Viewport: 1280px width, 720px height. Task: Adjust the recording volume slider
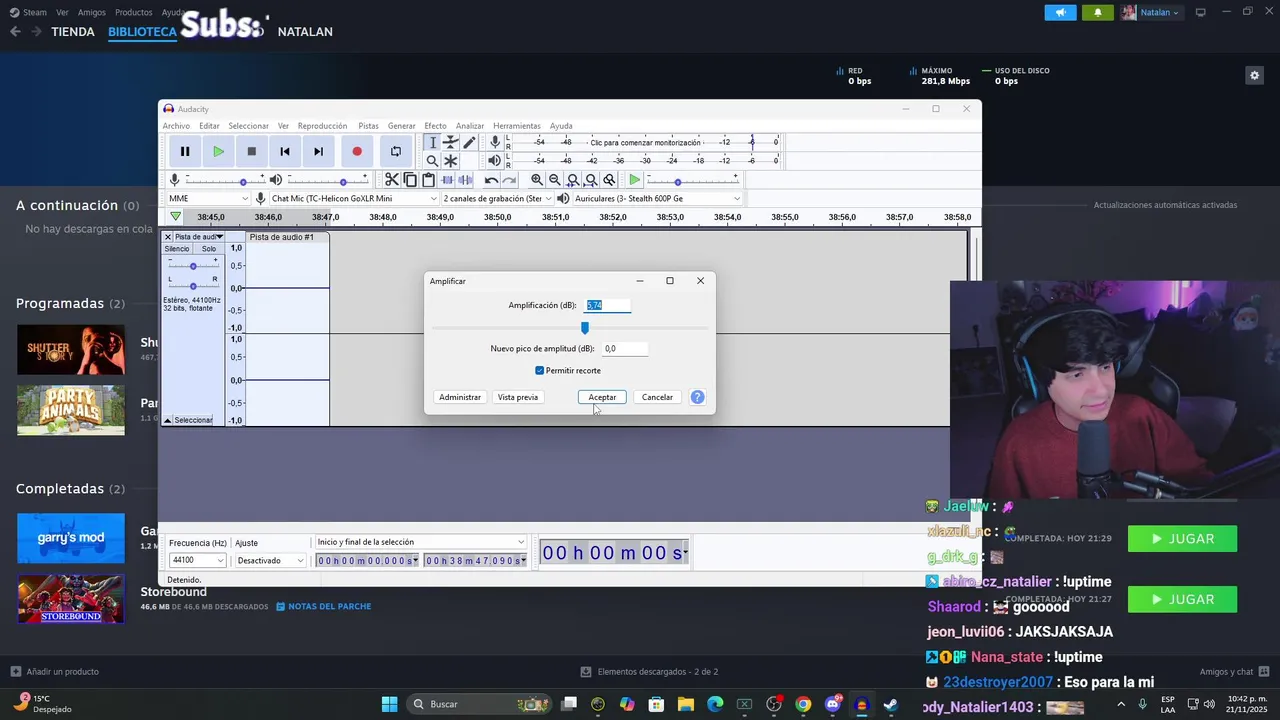(x=228, y=181)
